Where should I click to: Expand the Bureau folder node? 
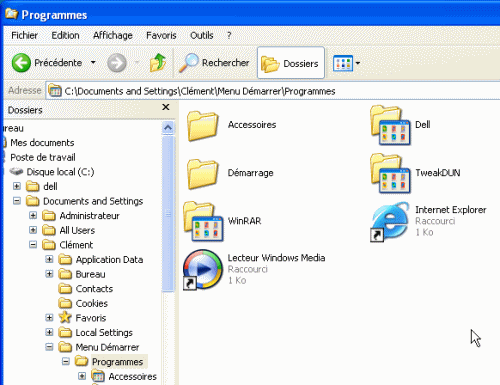pyautogui.click(x=49, y=274)
